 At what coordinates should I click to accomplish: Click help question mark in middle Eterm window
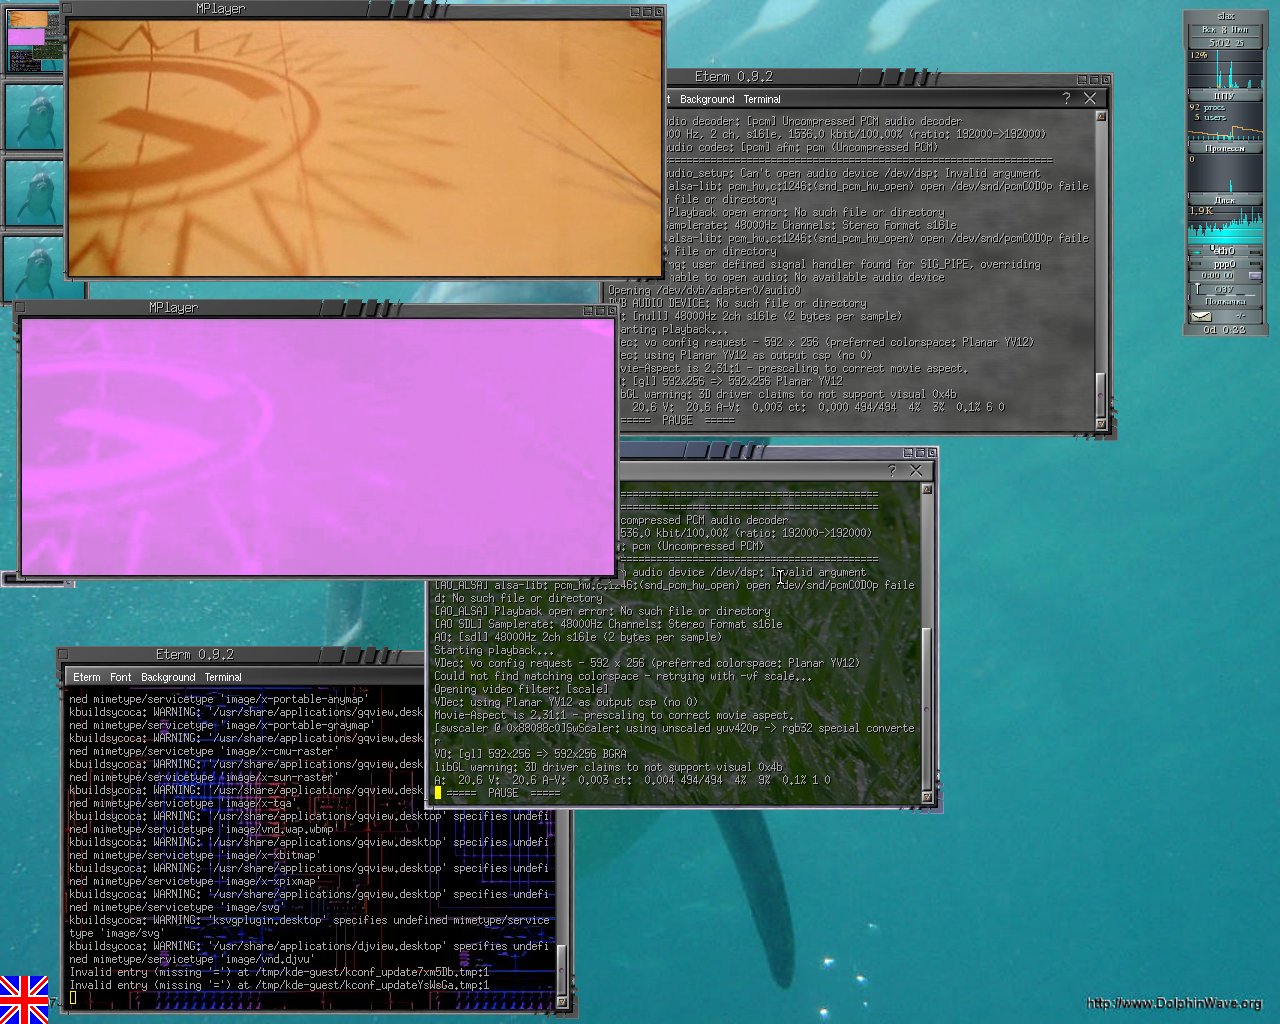(x=892, y=470)
